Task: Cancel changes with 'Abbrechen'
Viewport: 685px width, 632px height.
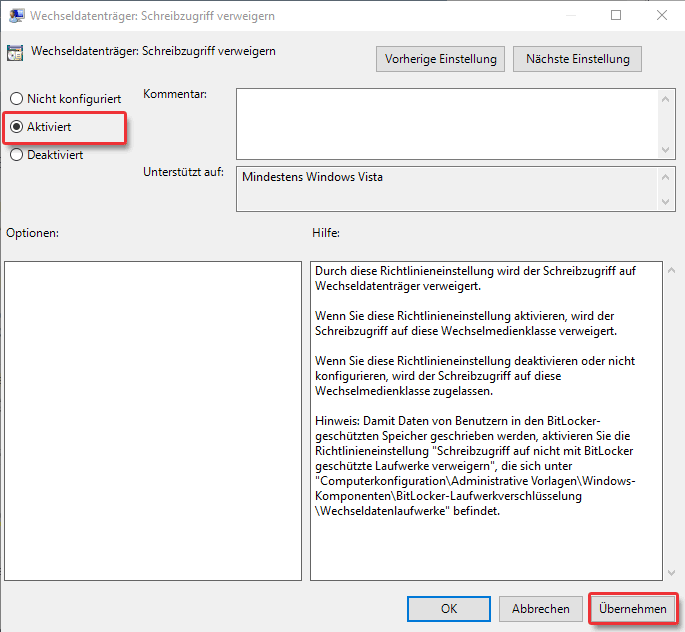Action: [x=541, y=608]
